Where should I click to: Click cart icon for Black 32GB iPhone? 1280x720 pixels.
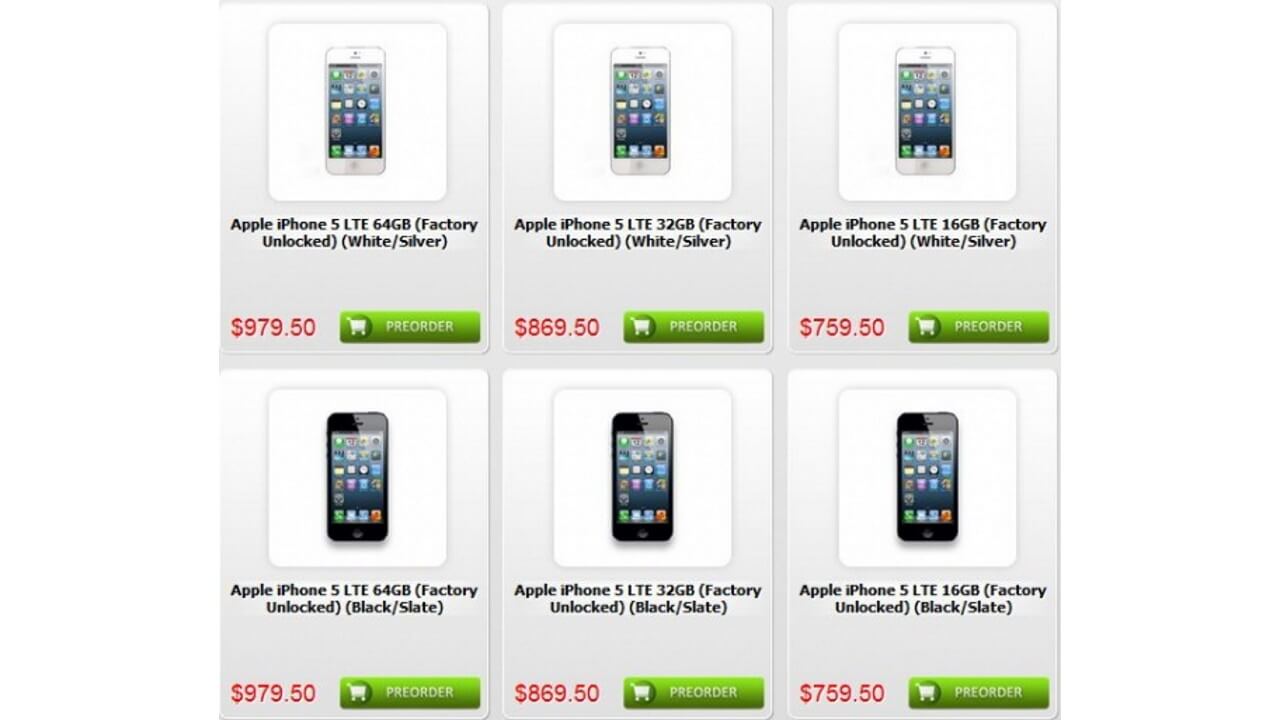(642, 693)
